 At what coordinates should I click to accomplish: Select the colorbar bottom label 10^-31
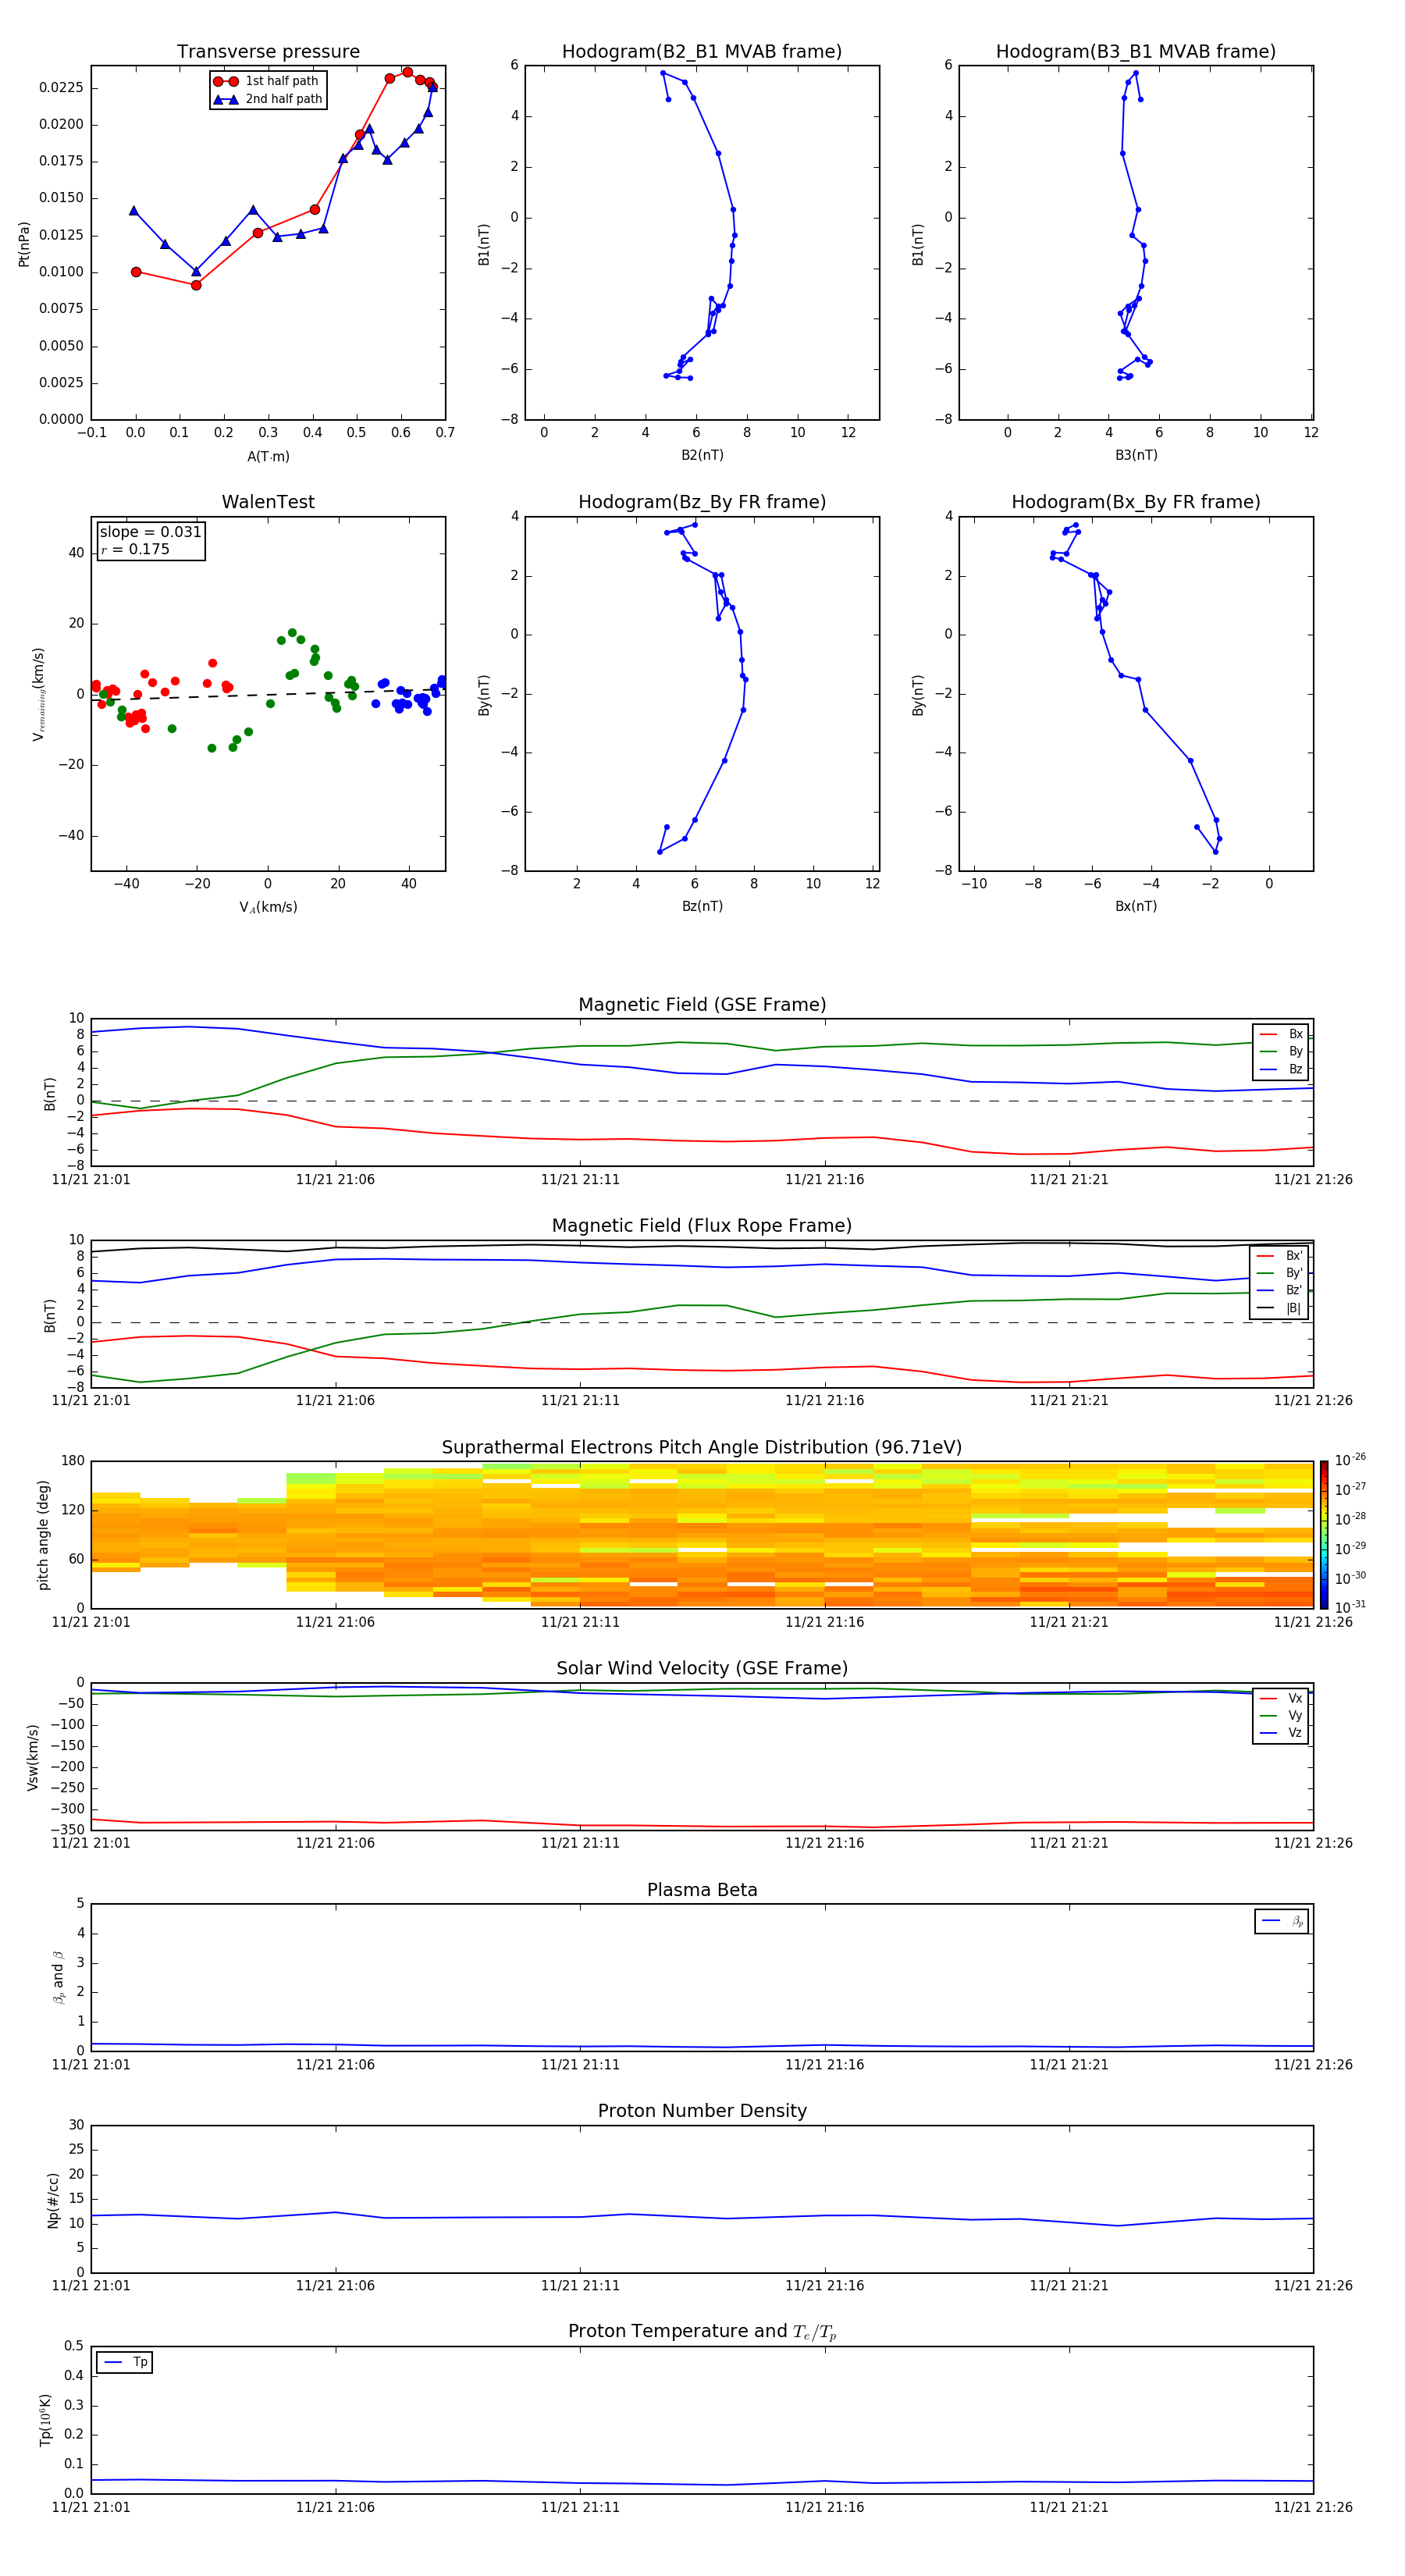pyautogui.click(x=1350, y=1607)
